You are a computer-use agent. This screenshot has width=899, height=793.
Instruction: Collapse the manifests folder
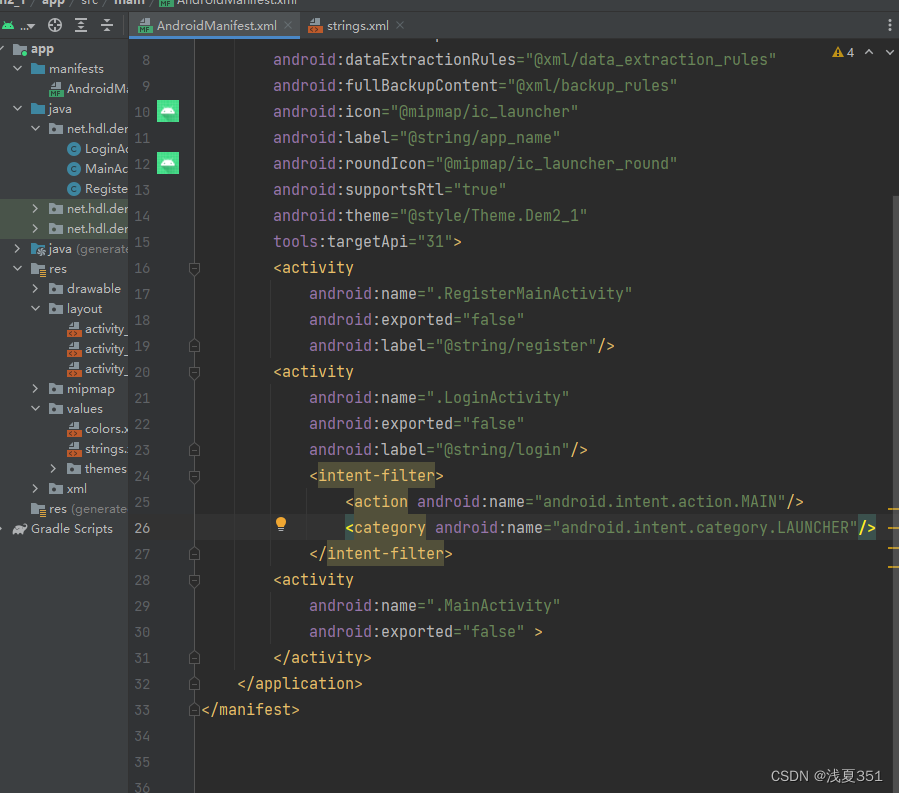(x=18, y=68)
